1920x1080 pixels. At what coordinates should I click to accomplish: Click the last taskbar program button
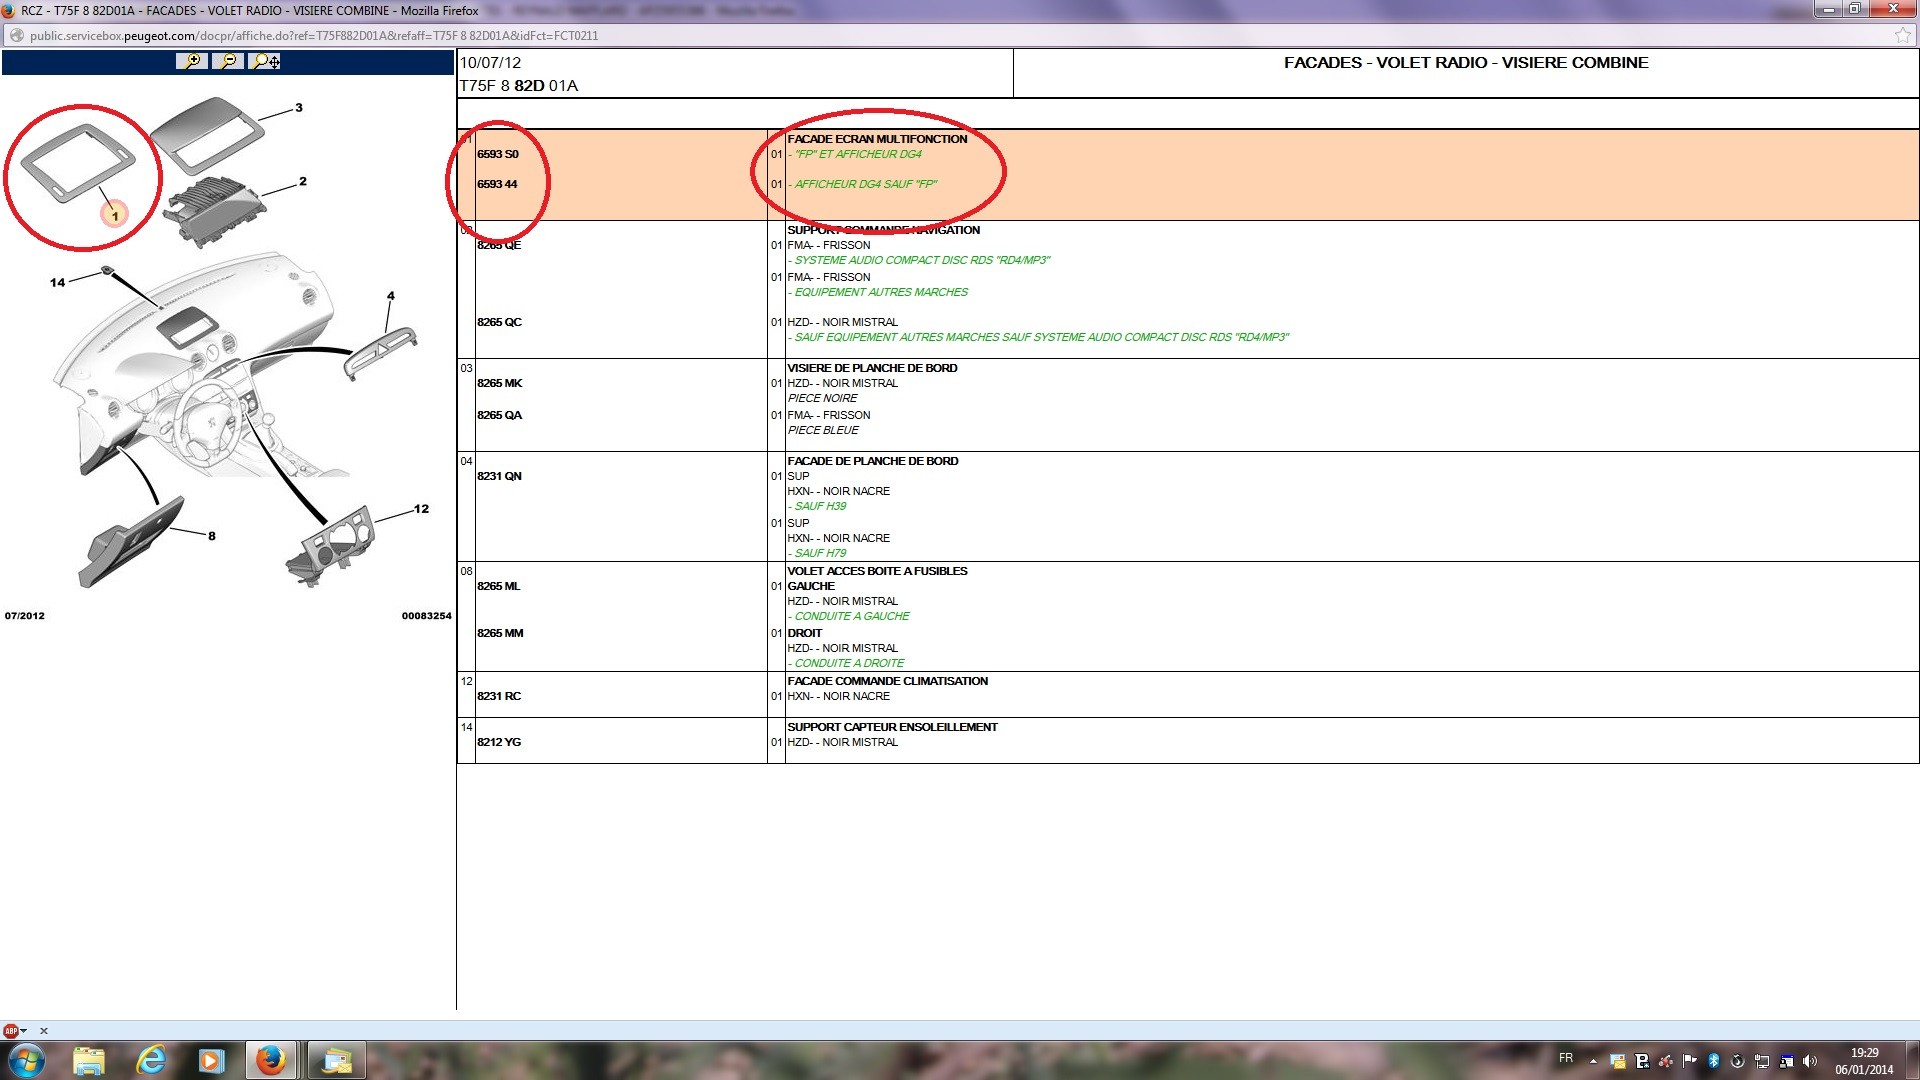click(336, 1060)
